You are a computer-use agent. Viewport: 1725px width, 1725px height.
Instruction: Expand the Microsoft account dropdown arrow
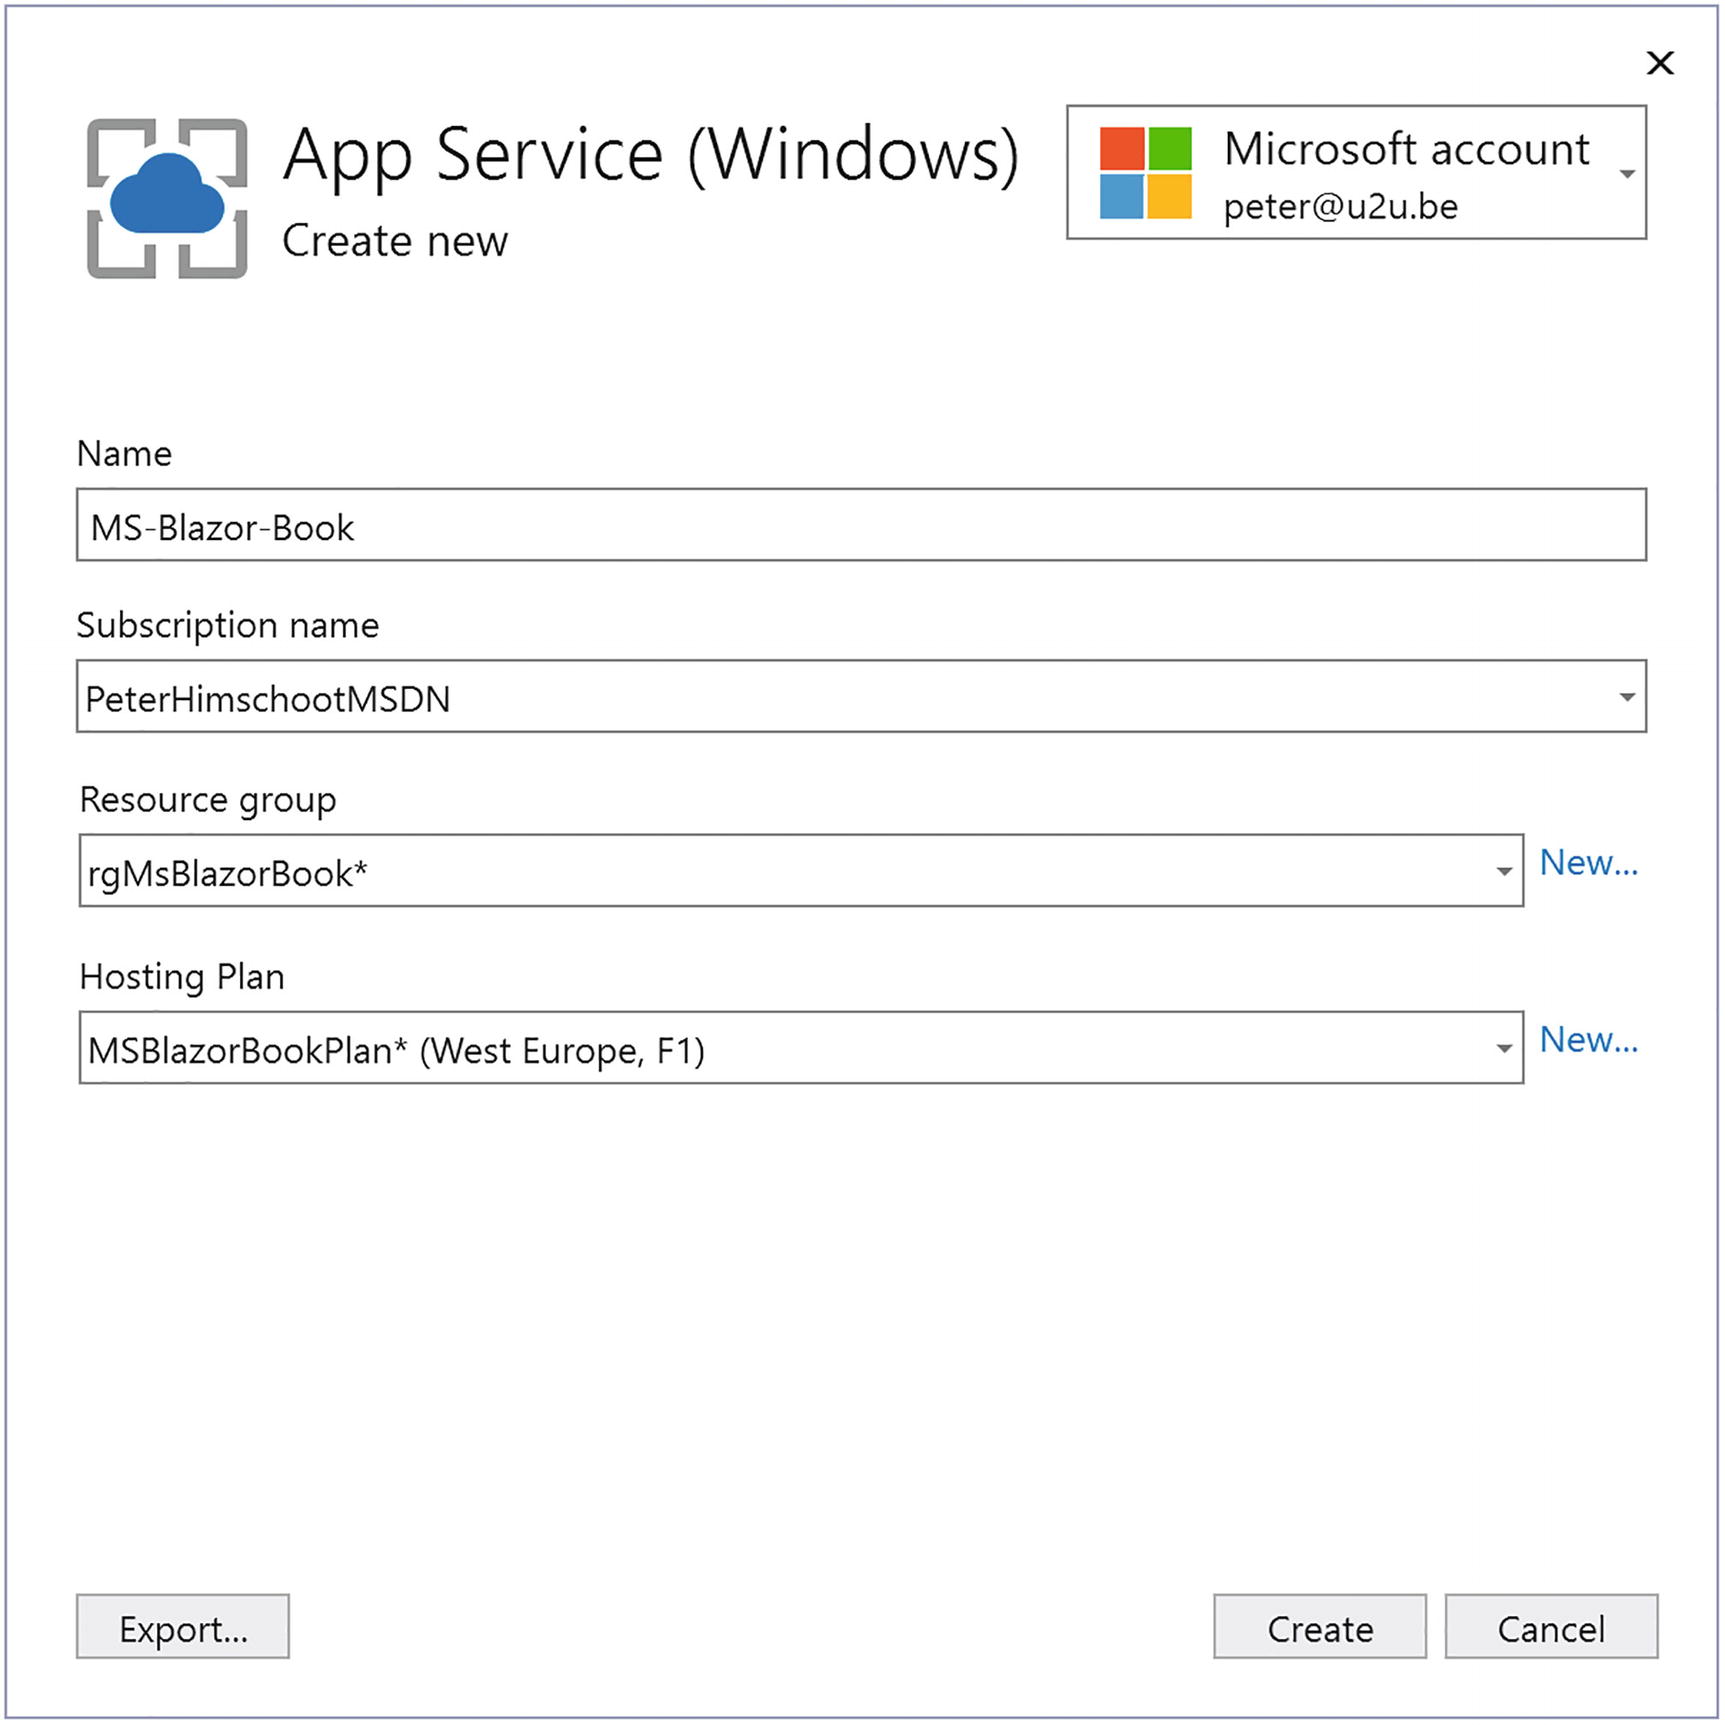click(x=1627, y=174)
